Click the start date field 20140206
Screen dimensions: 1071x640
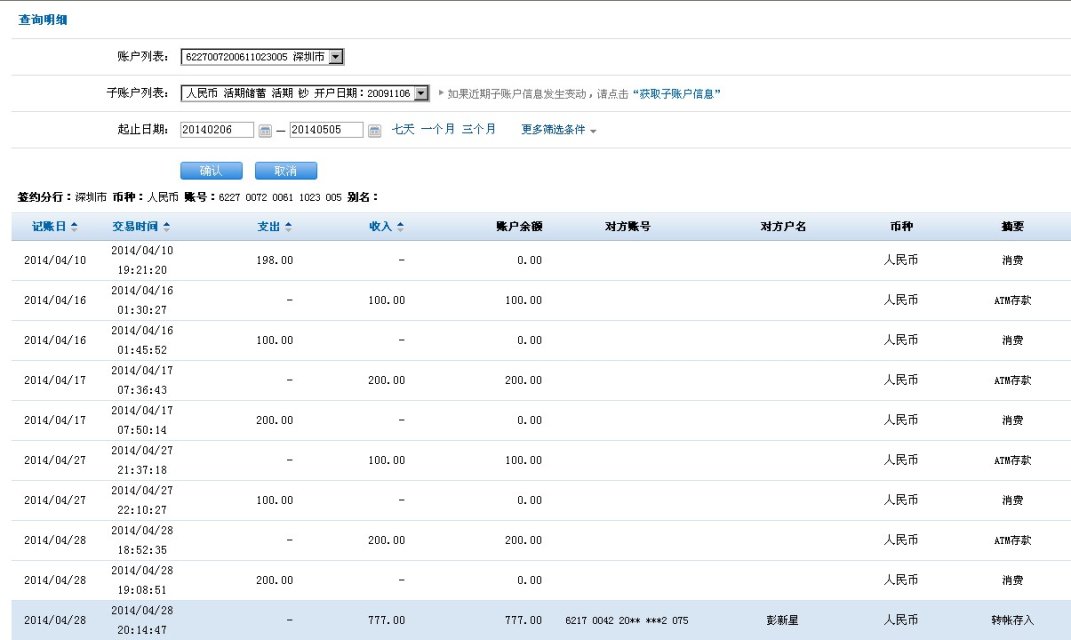(217, 130)
